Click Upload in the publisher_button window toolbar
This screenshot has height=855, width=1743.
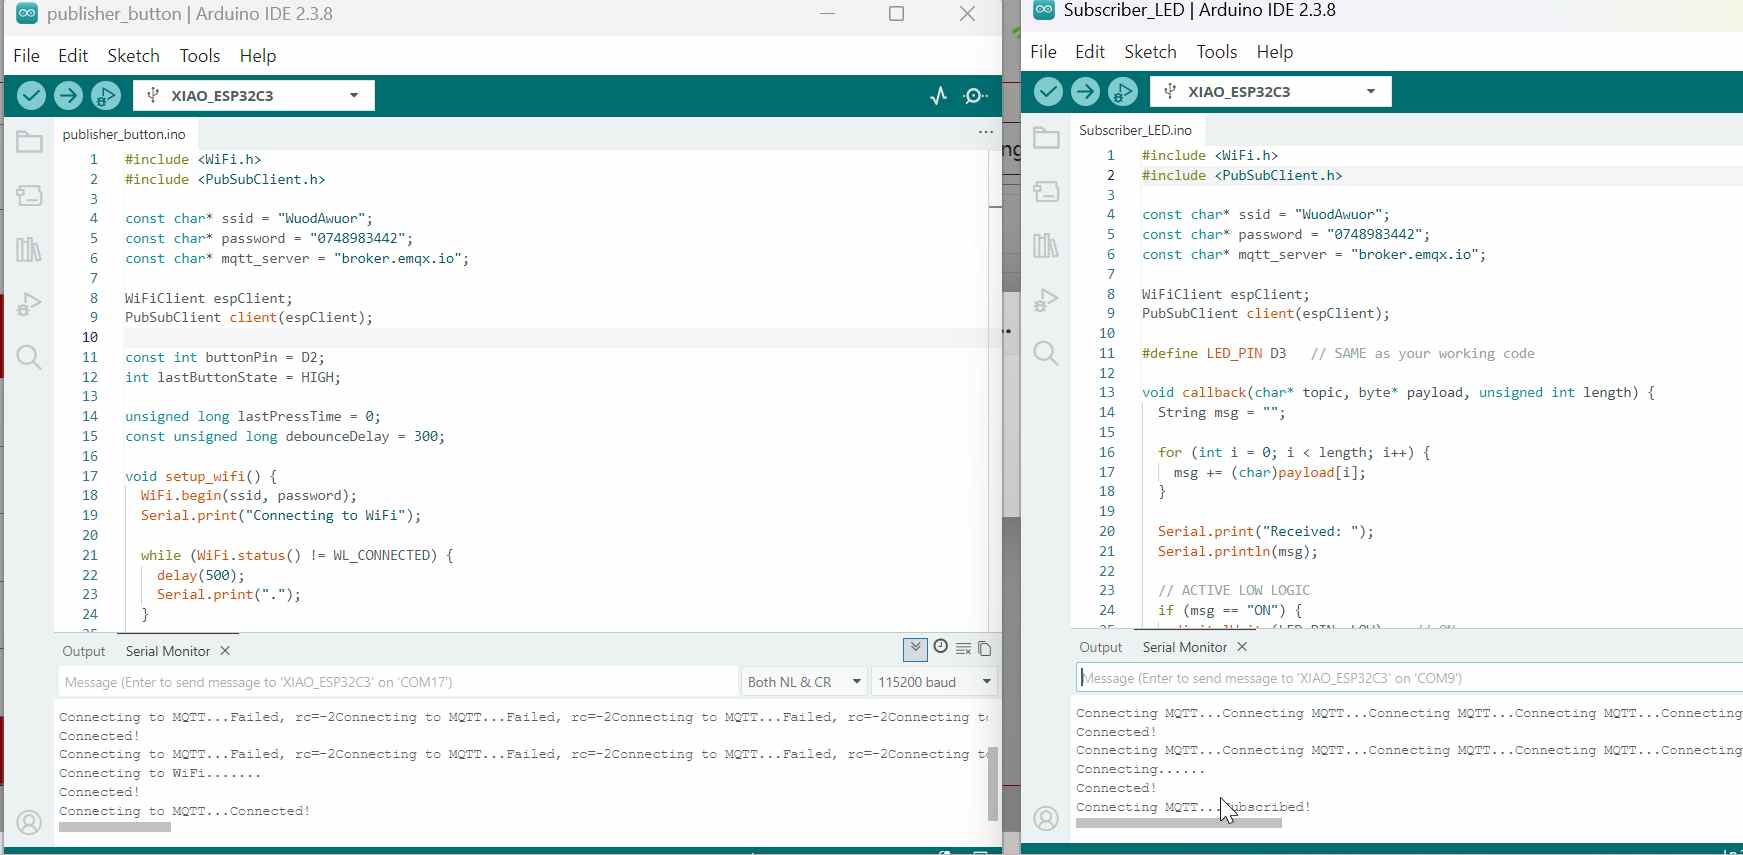click(69, 96)
